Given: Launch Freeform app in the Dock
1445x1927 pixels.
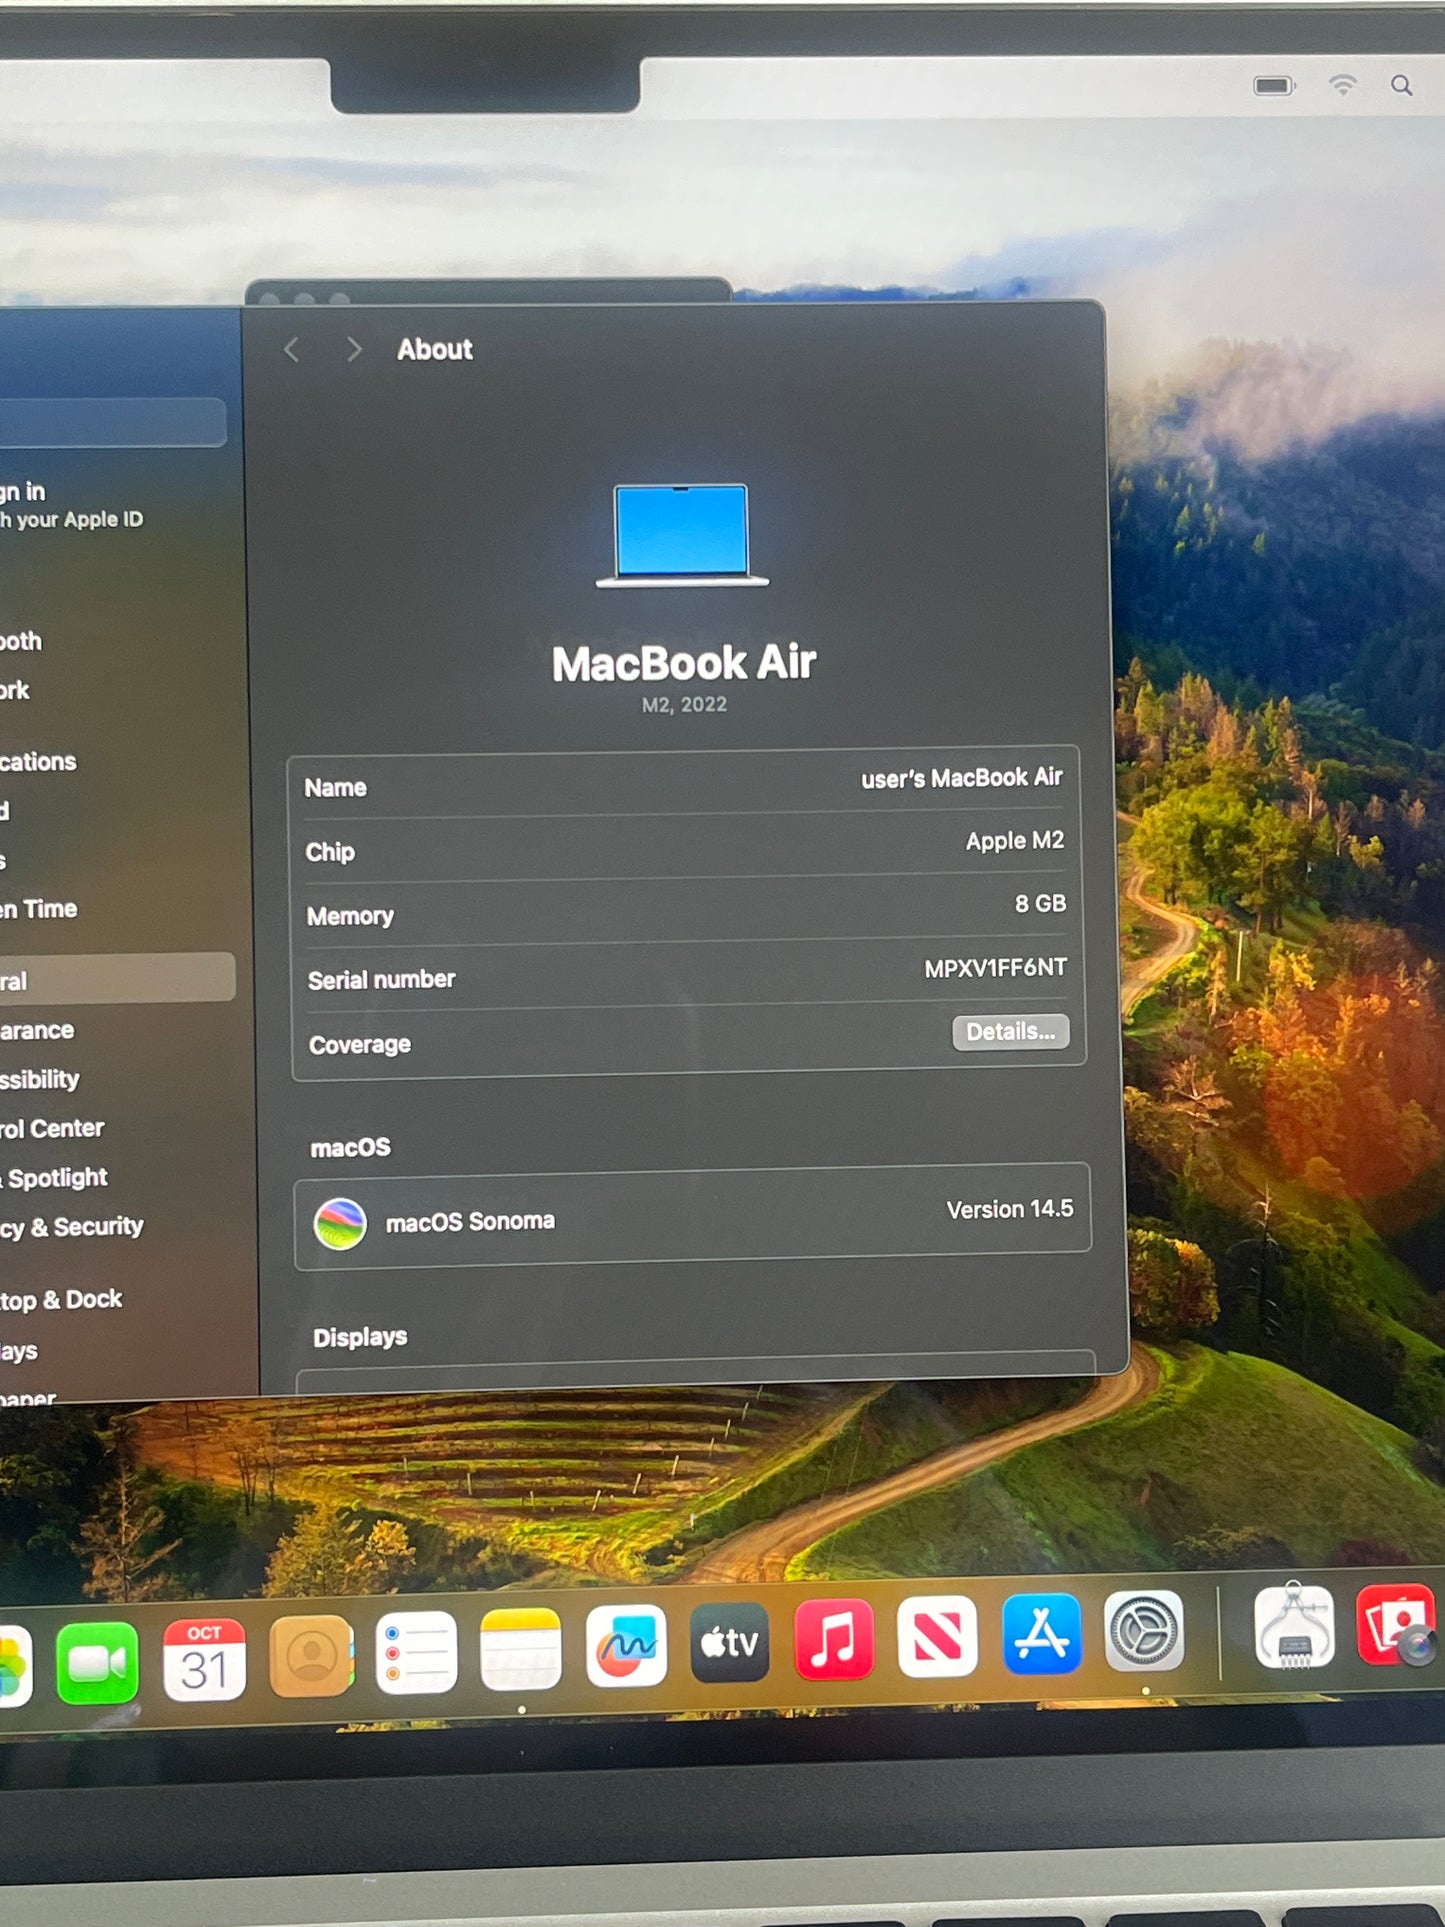Looking at the screenshot, I should (x=626, y=1645).
